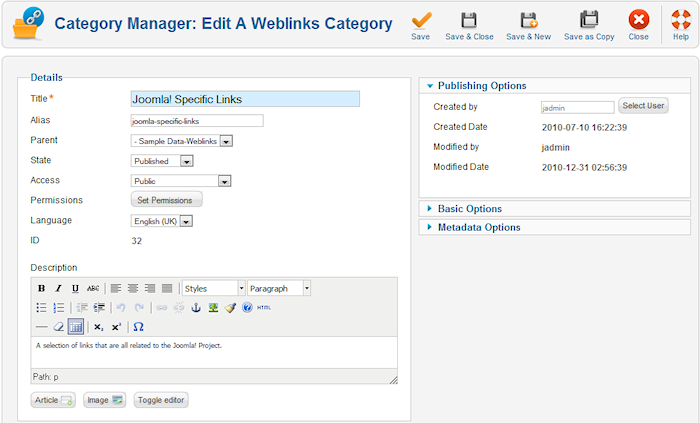Screen dimensions: 700x423
Task: Click the Modified Date value 2010-12-31 02:56:39
Action: (x=584, y=168)
